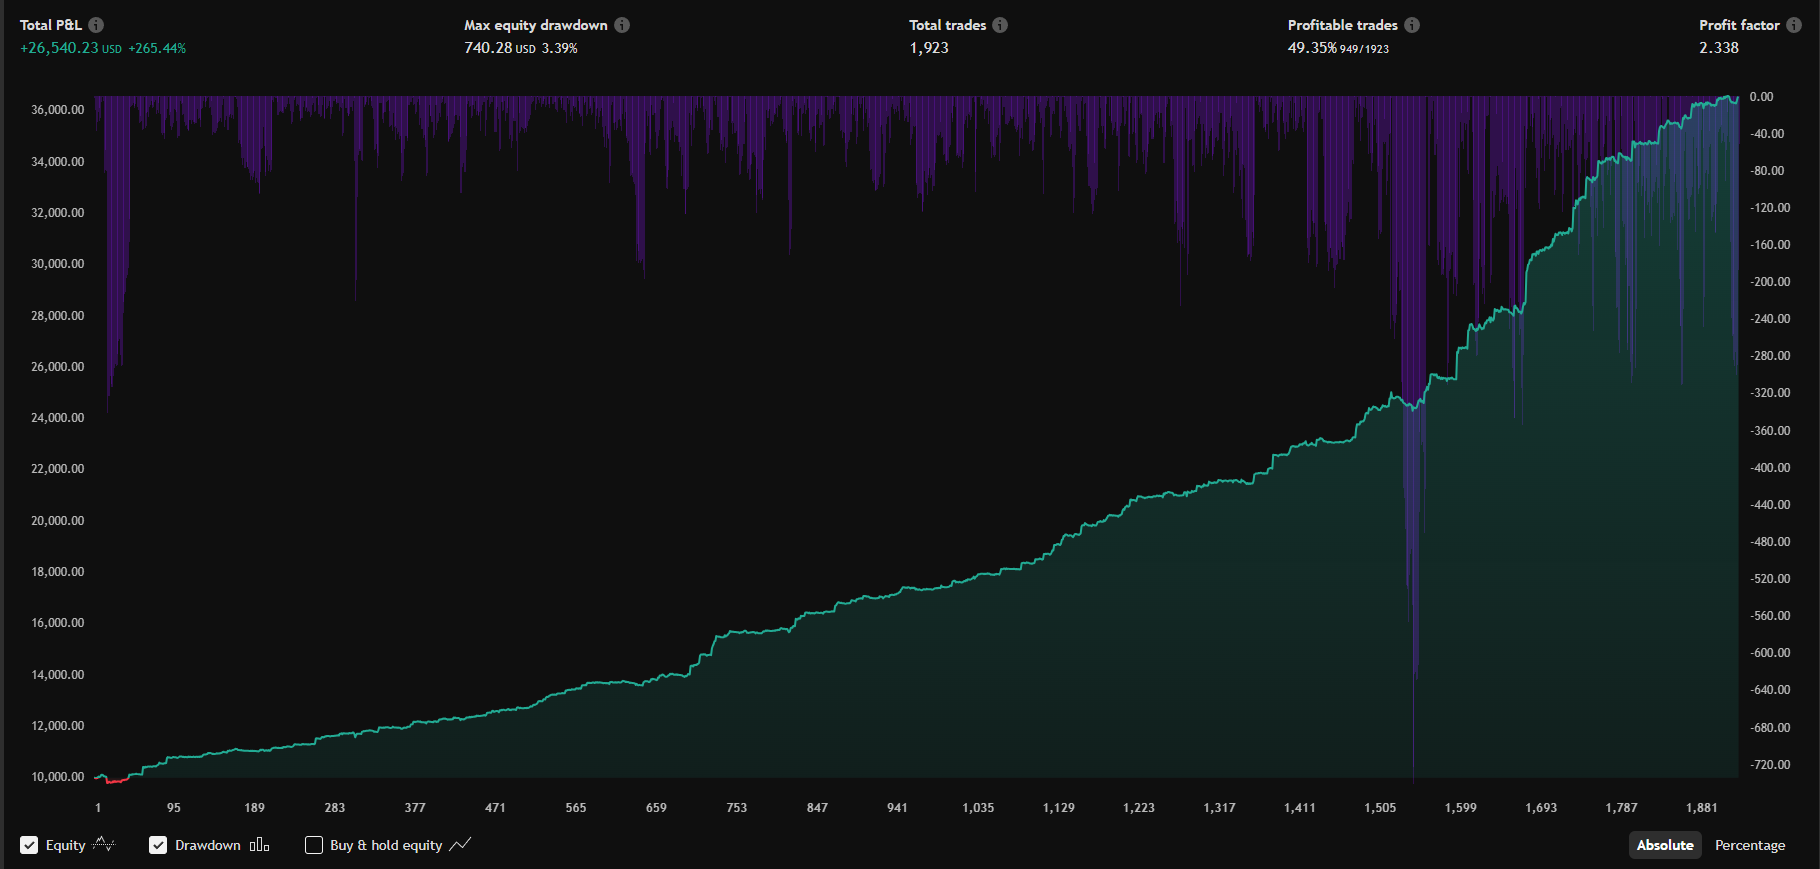The height and width of the screenshot is (869, 1820).
Task: Click the Total trades heading
Action: (948, 25)
